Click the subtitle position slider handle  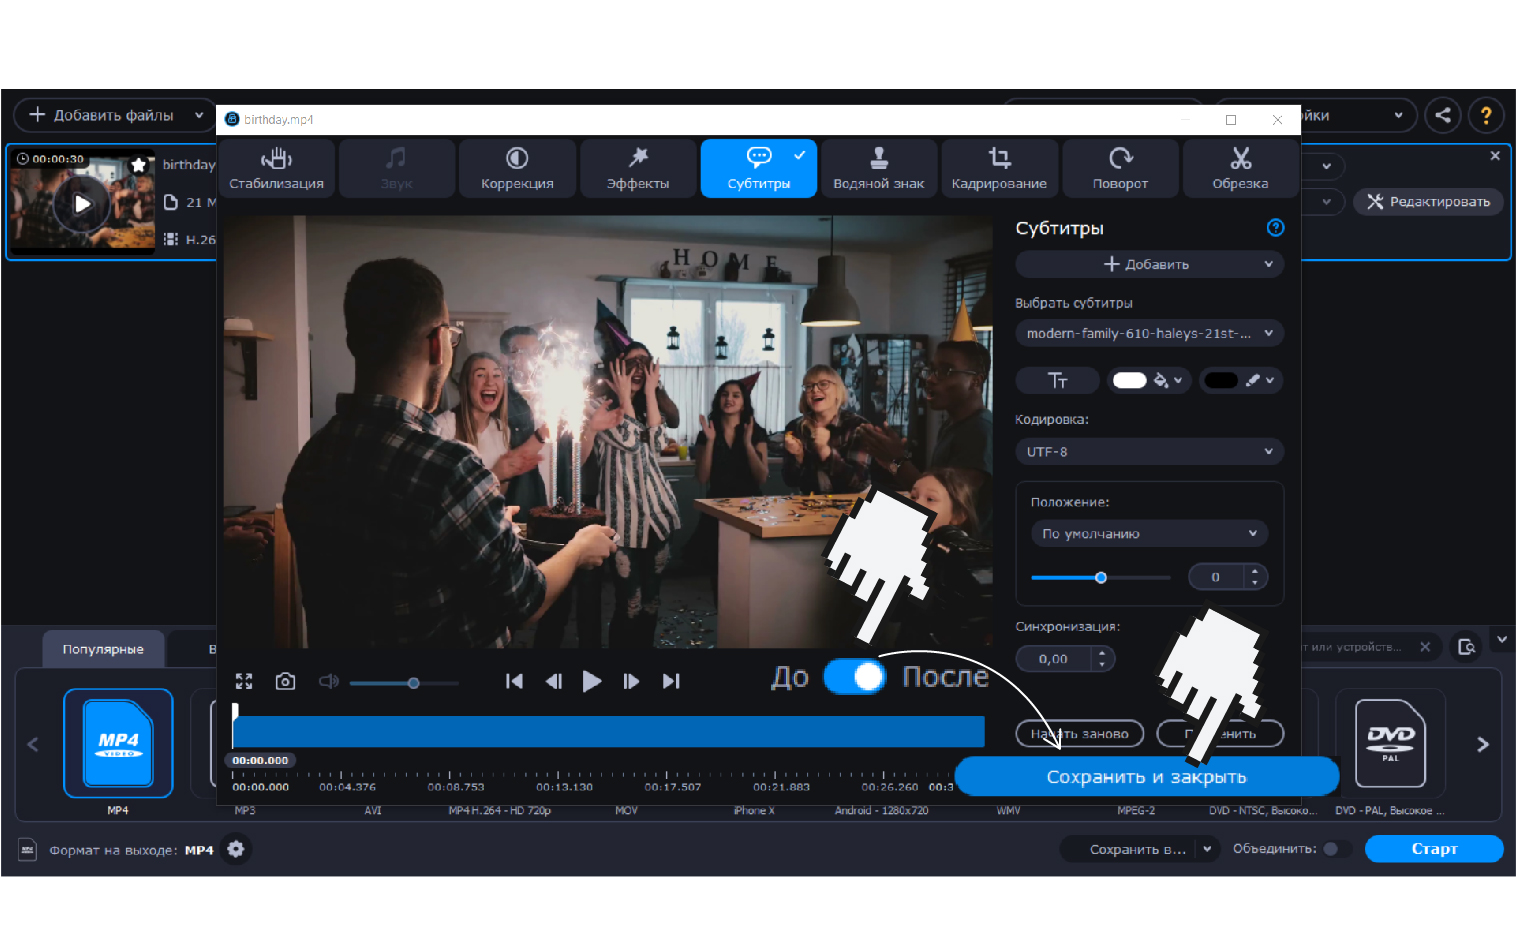[1101, 578]
